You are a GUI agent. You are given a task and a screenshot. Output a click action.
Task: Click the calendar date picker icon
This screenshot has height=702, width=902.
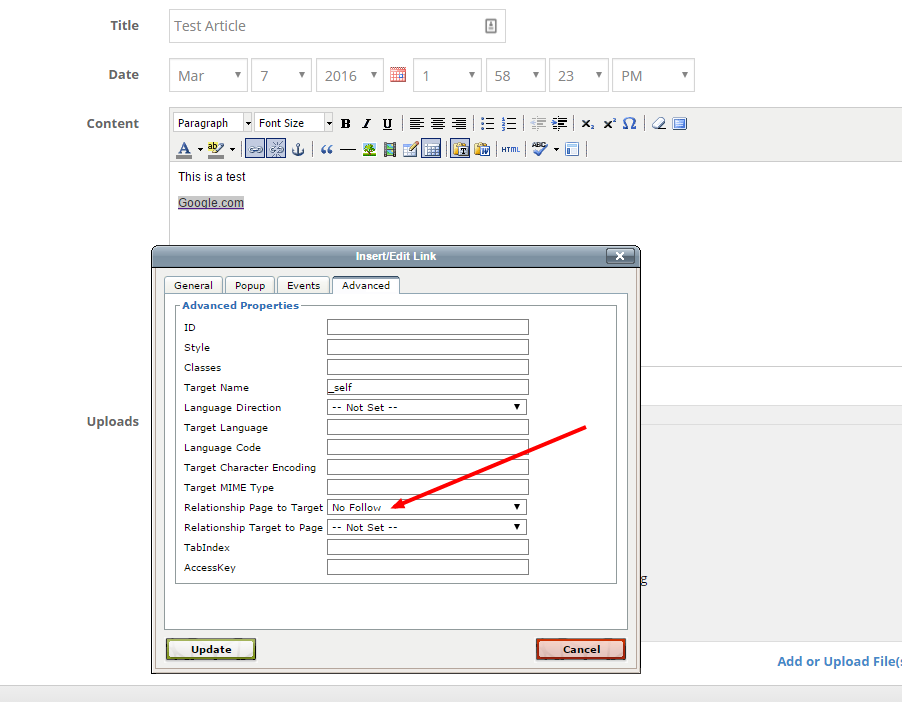pyautogui.click(x=398, y=75)
